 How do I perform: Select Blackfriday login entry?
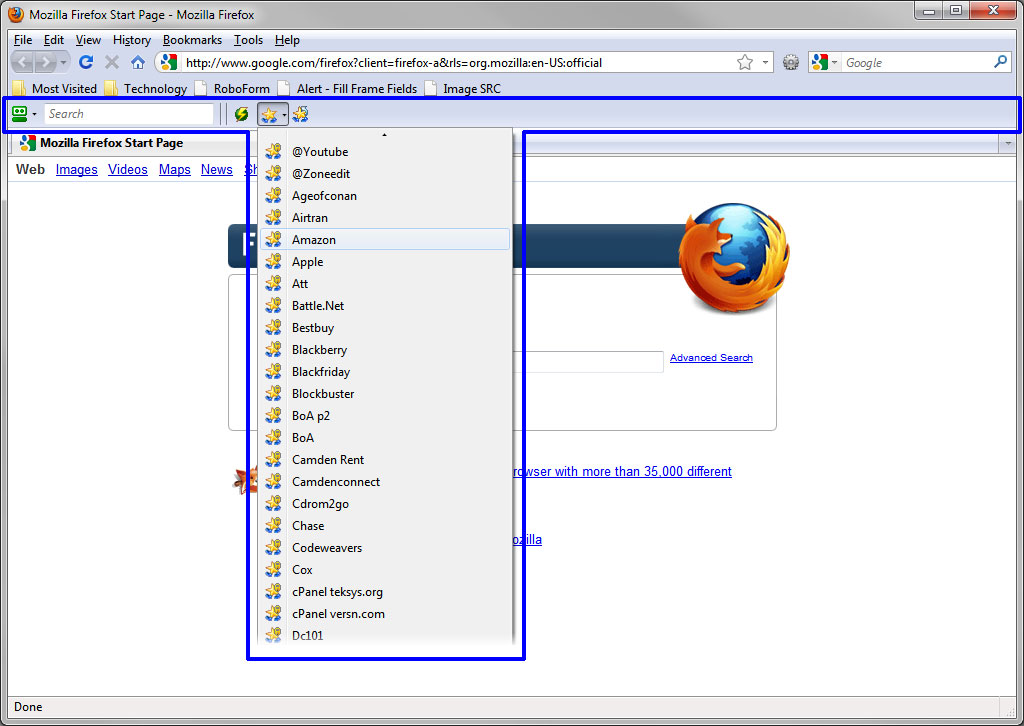tap(385, 371)
